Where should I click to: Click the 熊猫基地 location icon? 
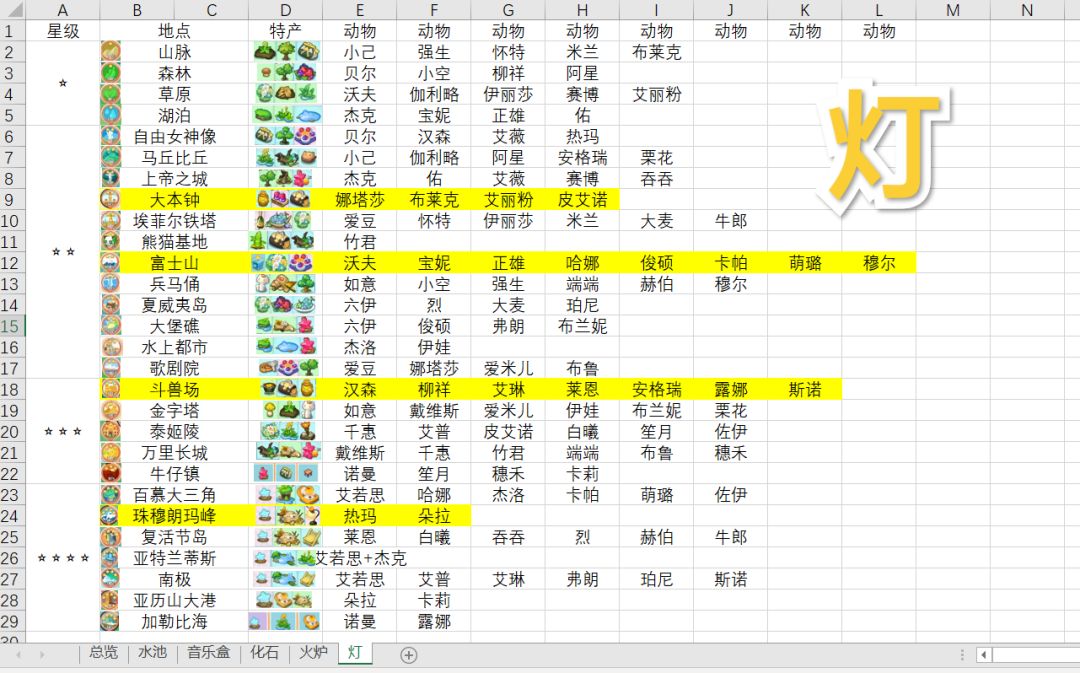(x=110, y=242)
